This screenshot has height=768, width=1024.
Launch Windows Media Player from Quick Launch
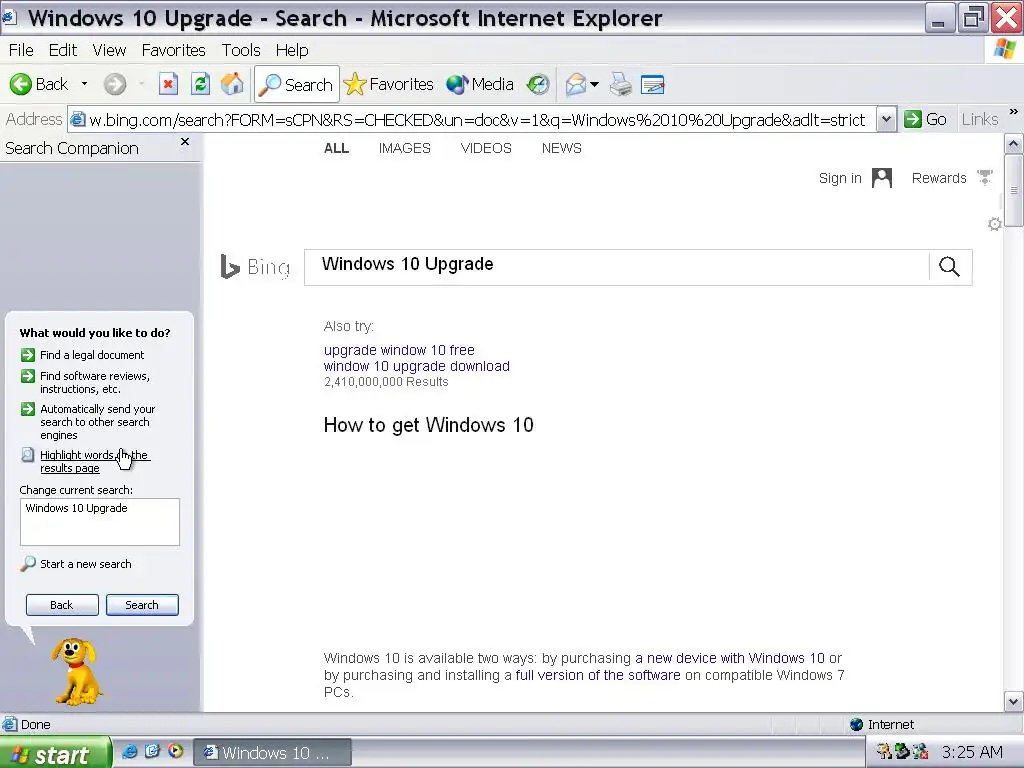175,752
